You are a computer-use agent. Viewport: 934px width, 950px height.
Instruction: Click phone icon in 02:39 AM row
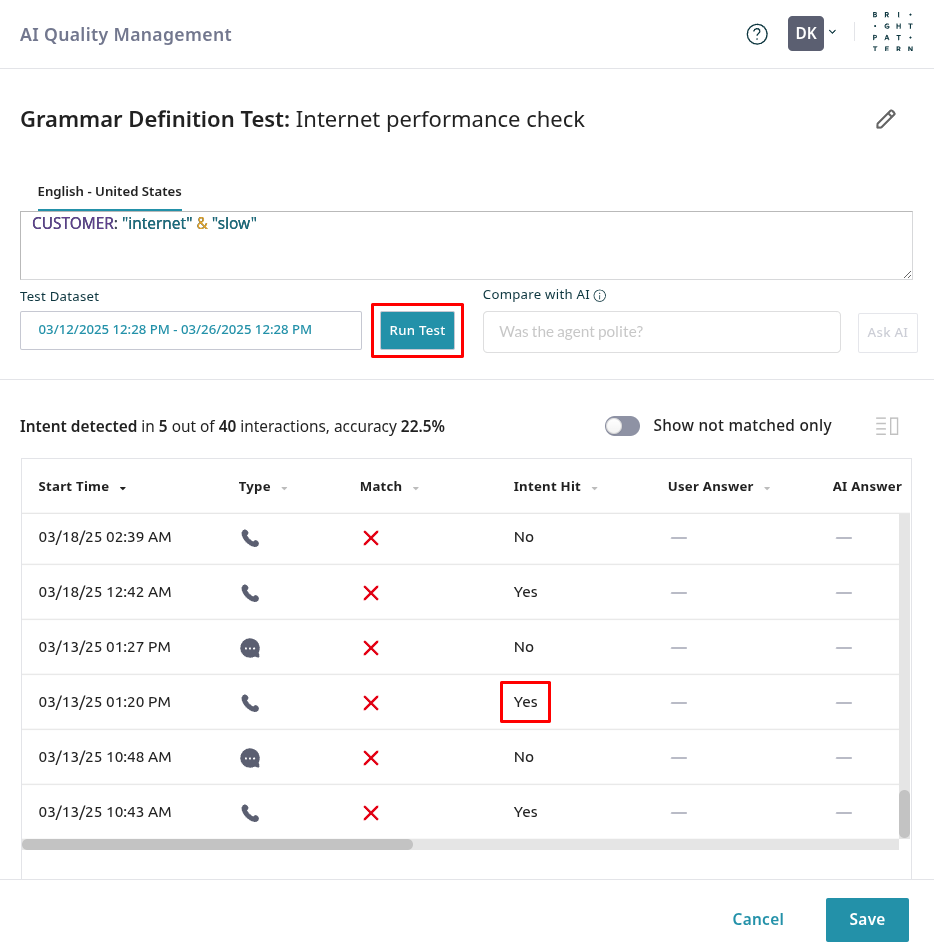click(x=250, y=538)
